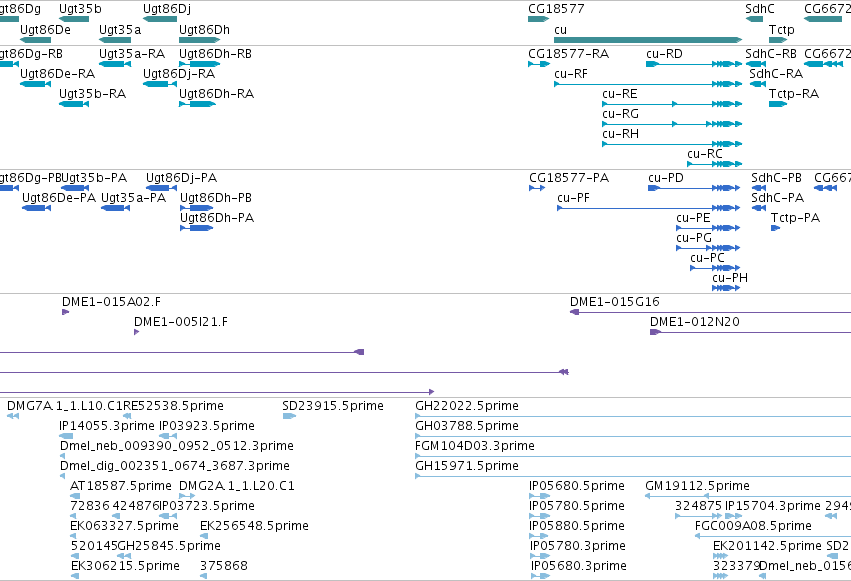Image resolution: width=851 pixels, height=581 pixels.
Task: Click the Ugt86Dj-RA transcript label
Action: 179,74
